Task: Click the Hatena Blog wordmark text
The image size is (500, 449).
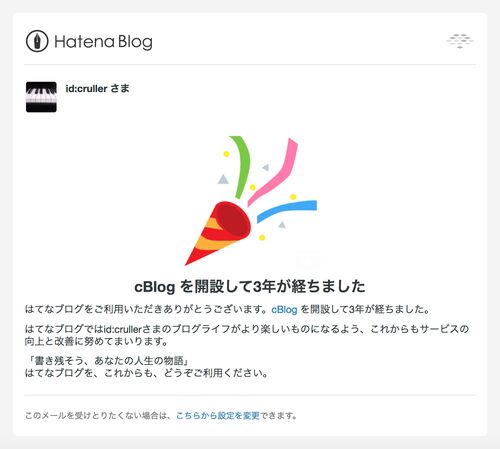Action: click(x=103, y=42)
